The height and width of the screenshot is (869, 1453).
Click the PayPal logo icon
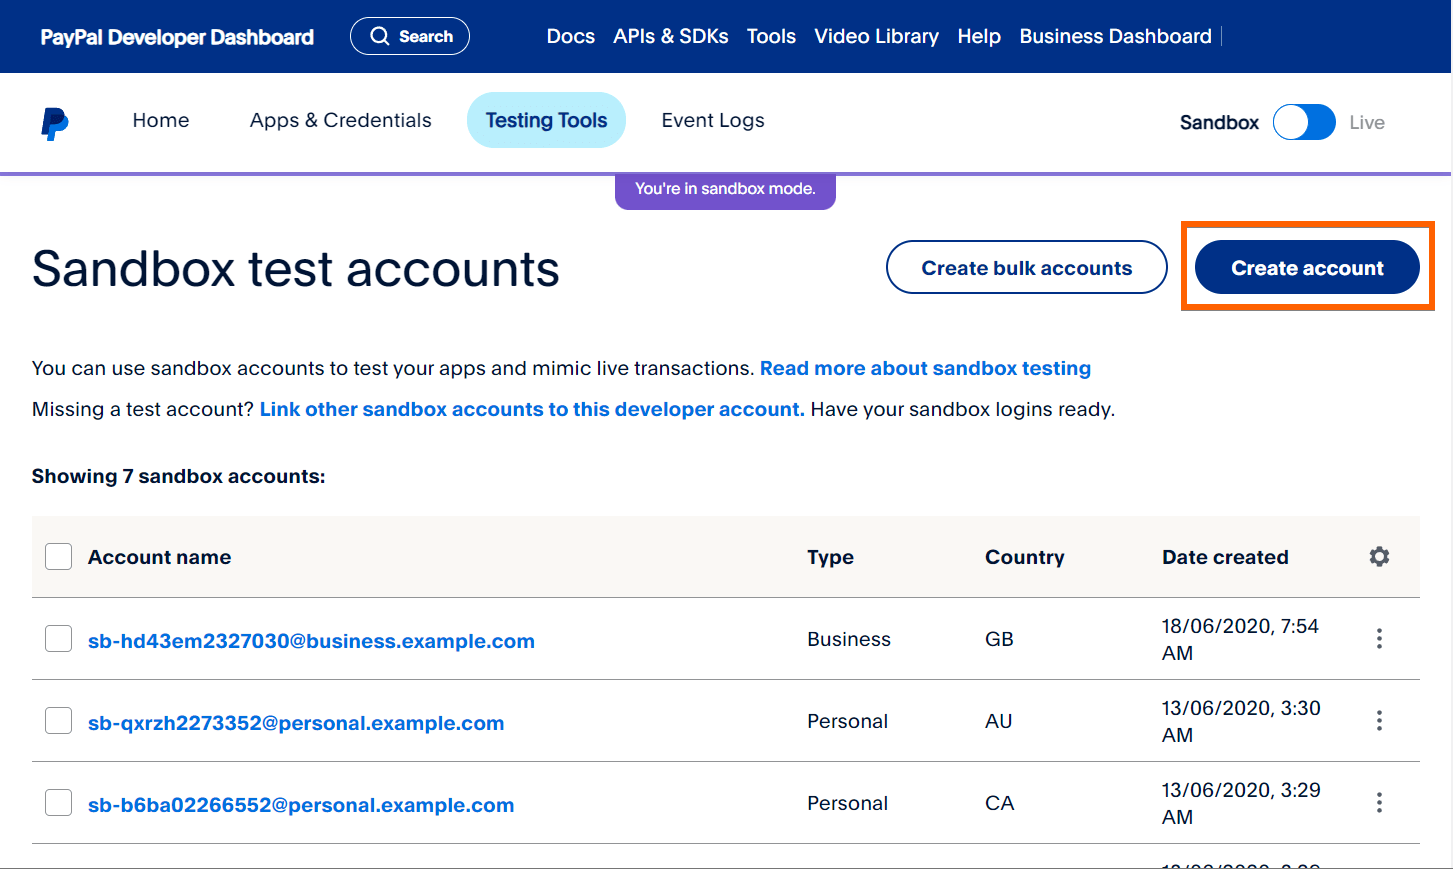(55, 123)
